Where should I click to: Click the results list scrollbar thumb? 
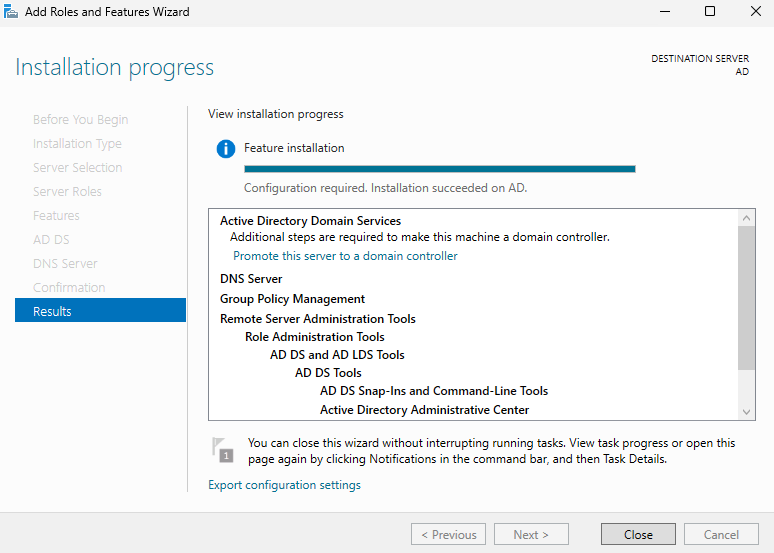(x=747, y=298)
